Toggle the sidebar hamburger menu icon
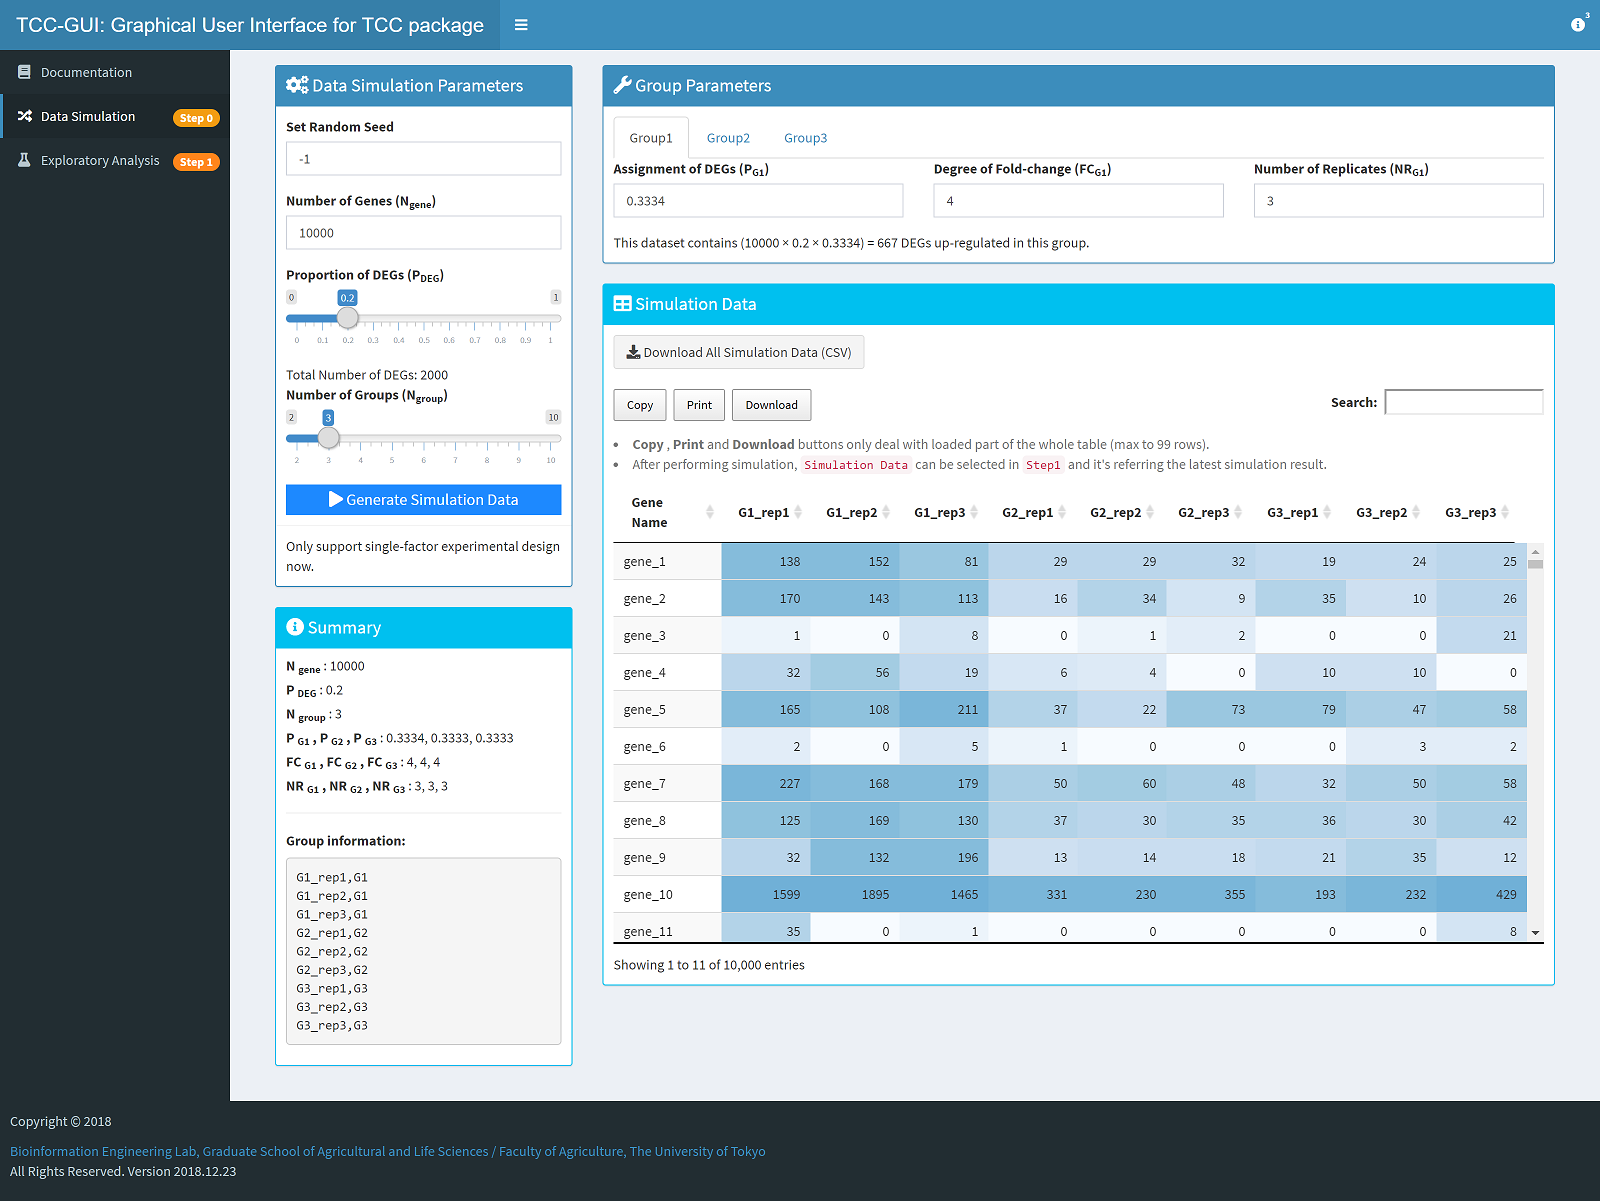The height and width of the screenshot is (1201, 1600). click(521, 25)
